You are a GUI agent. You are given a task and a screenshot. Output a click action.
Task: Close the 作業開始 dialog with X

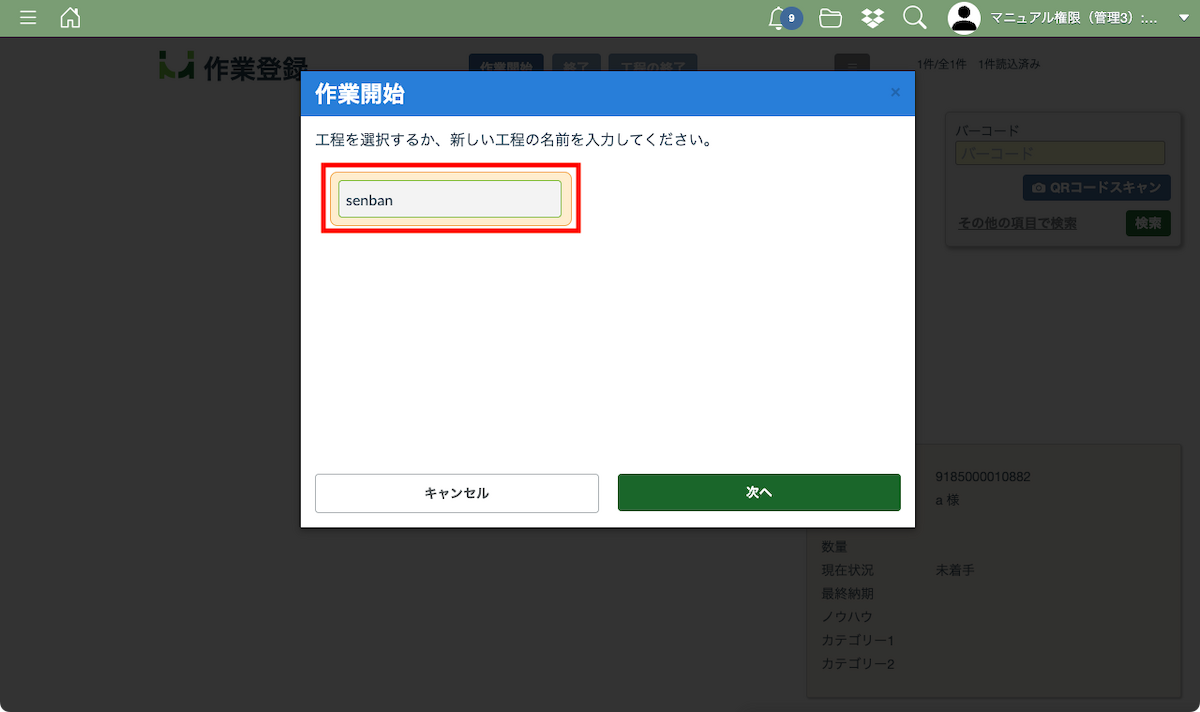click(x=895, y=93)
